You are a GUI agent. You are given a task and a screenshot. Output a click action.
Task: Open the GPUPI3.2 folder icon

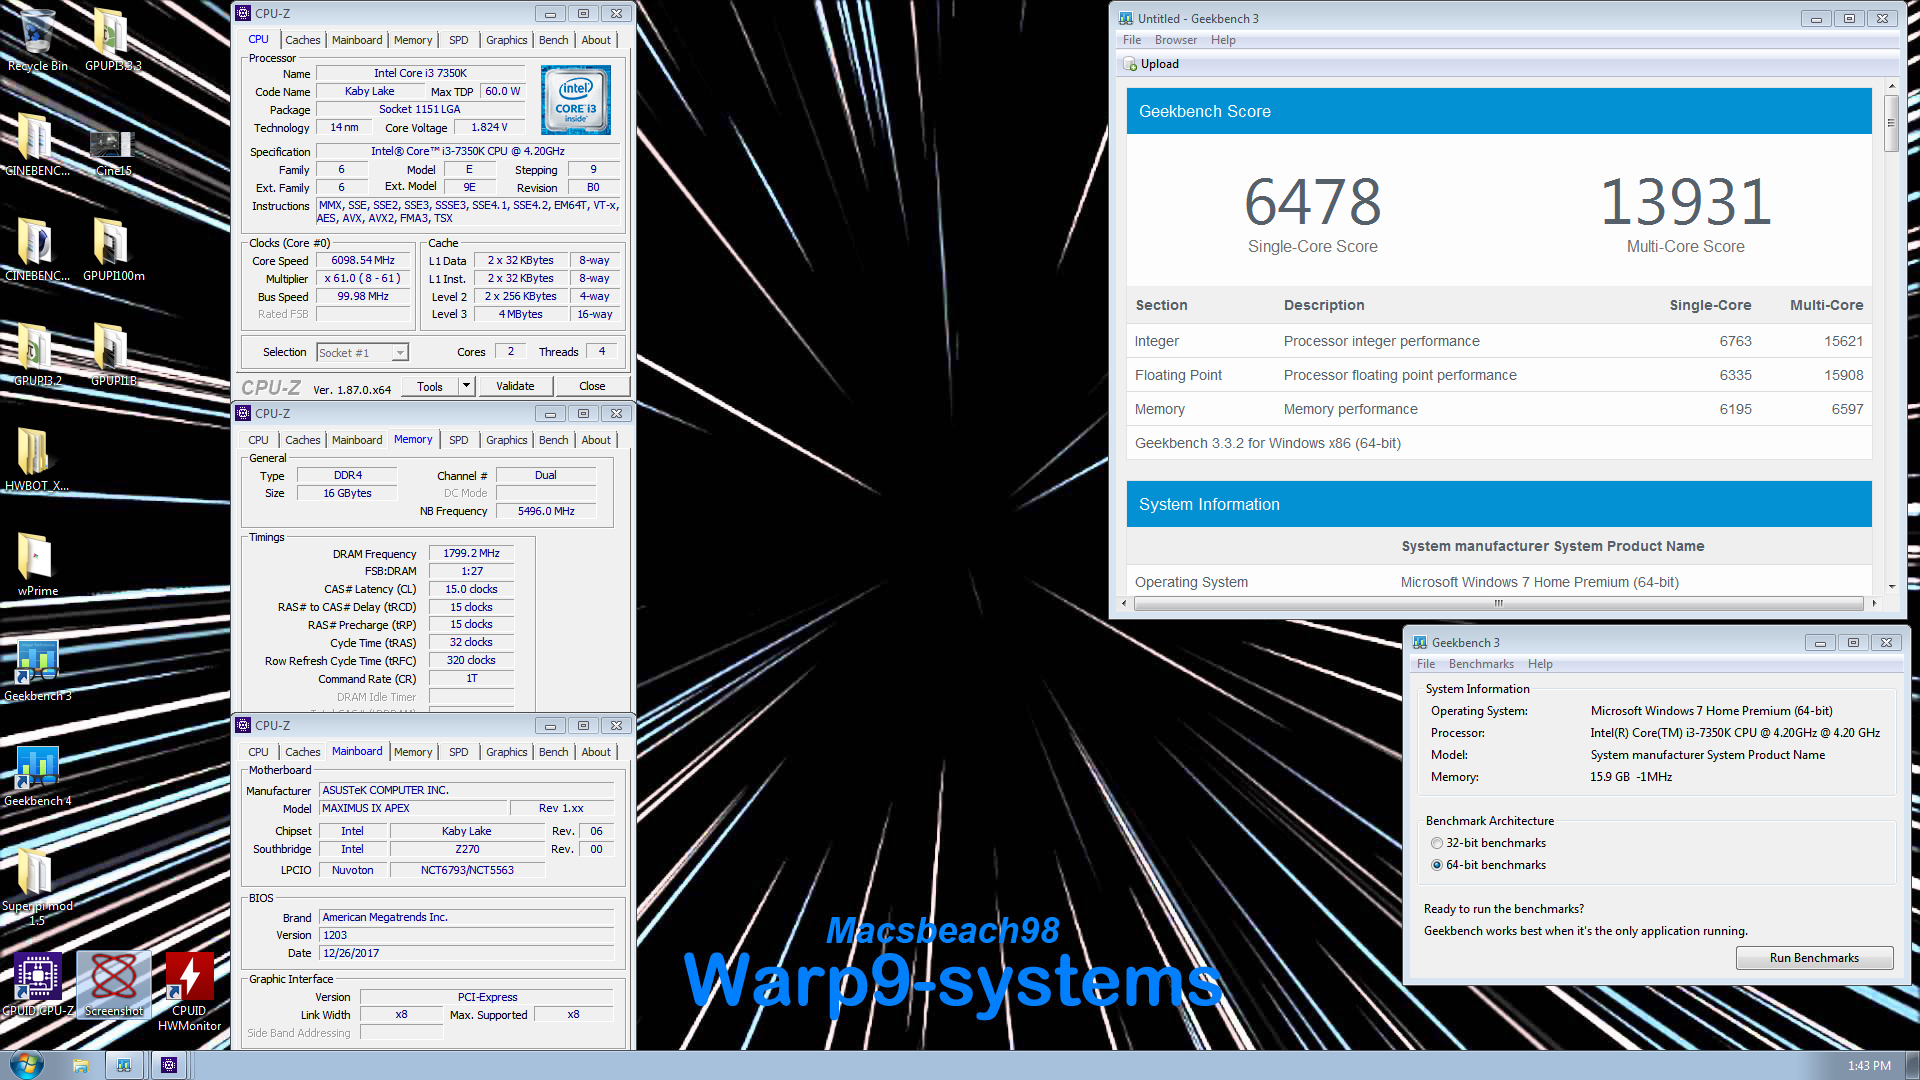pos(37,355)
